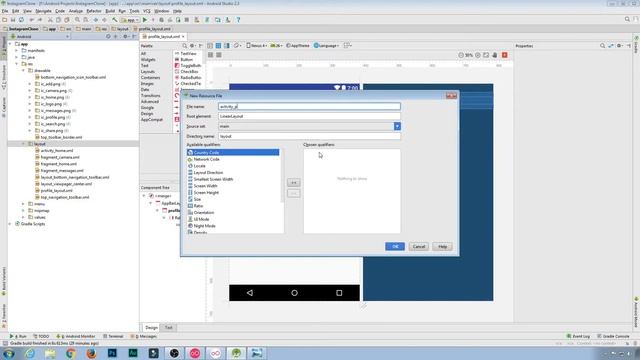Click the File name input field
Viewport: 640px width, 360px height.
tap(309, 107)
